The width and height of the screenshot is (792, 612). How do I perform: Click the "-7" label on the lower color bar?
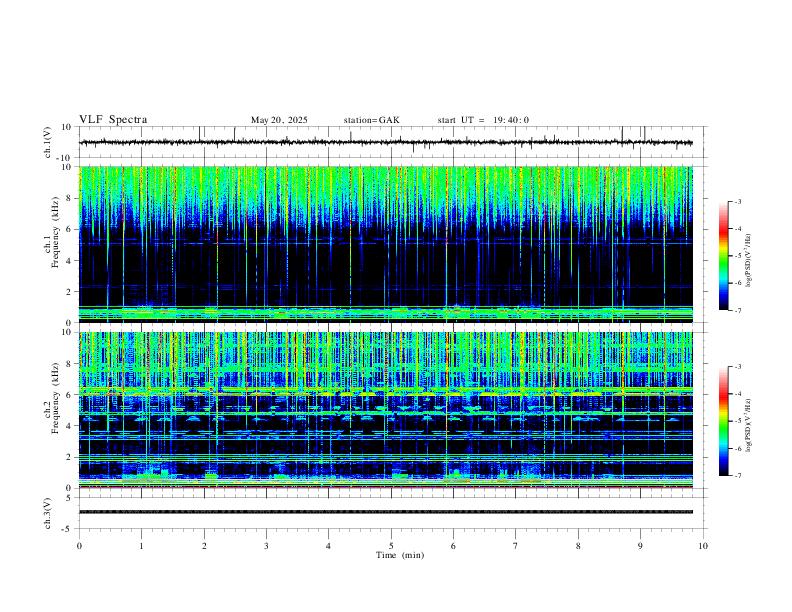737,475
